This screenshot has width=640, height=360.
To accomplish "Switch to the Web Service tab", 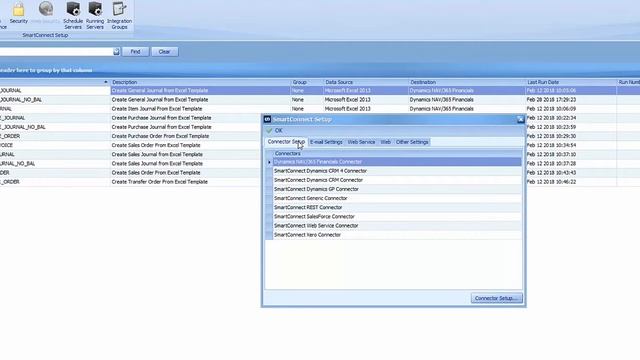I will 361,142.
